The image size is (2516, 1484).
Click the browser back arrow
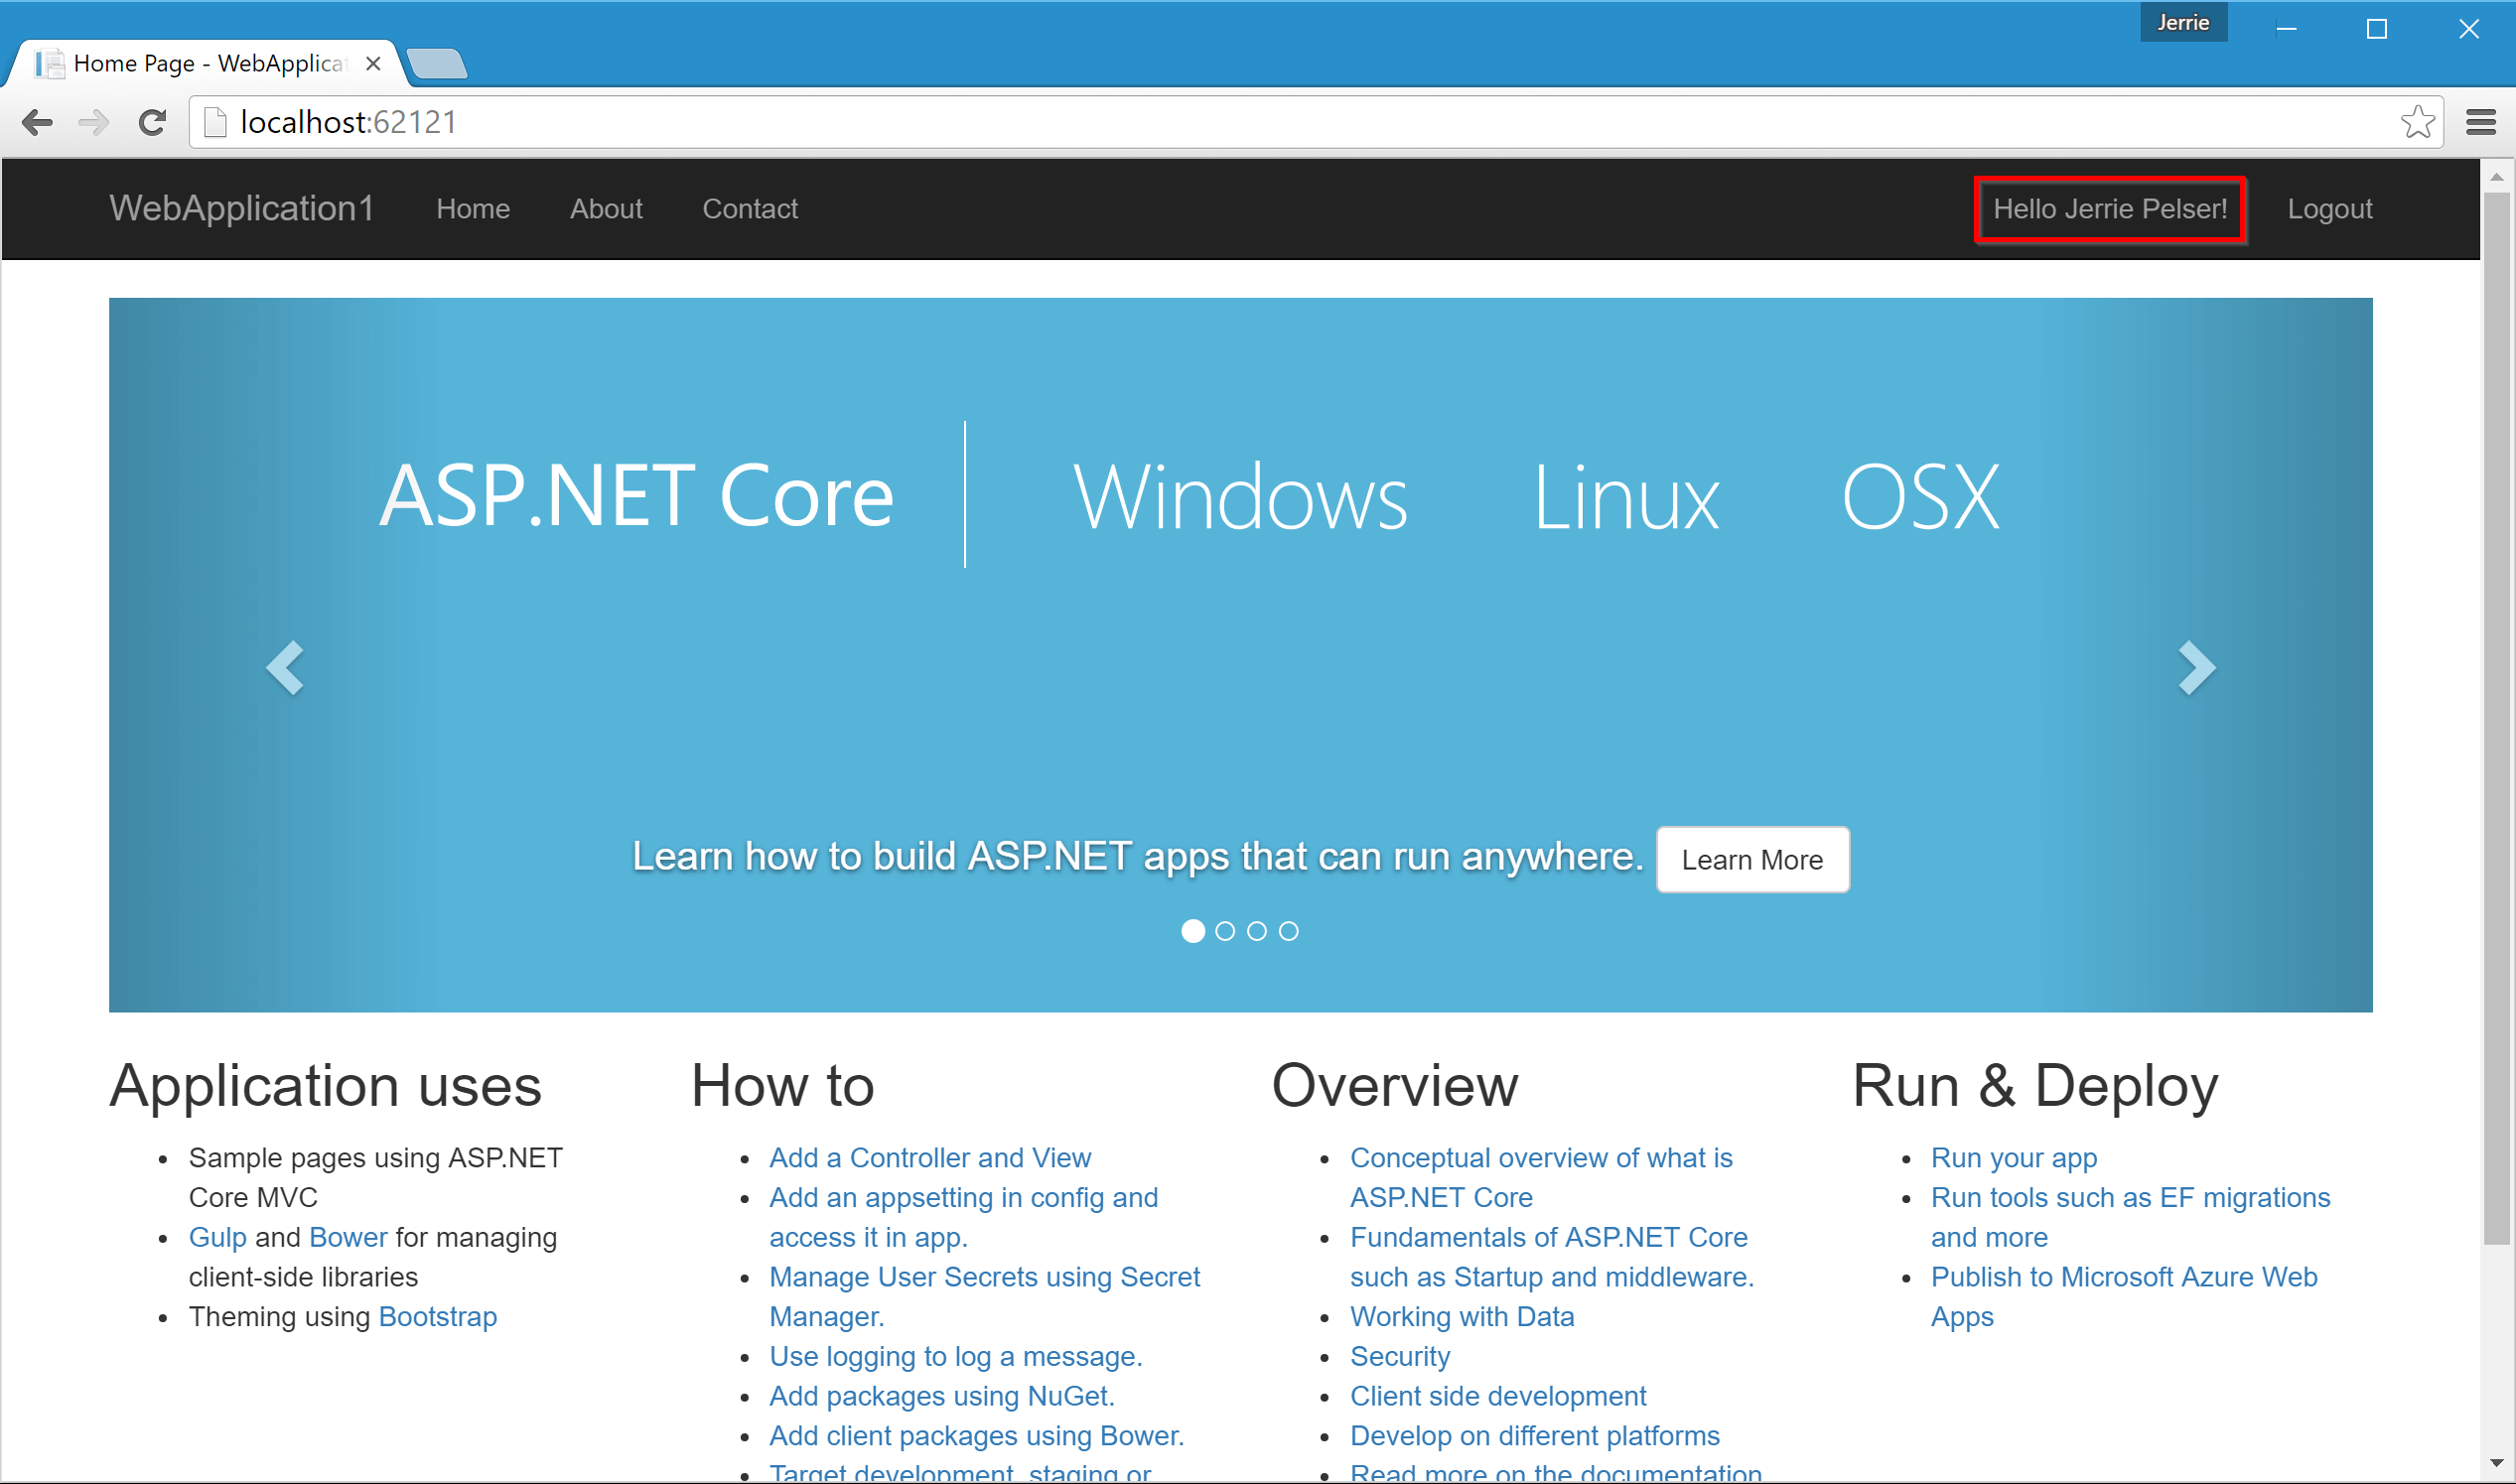37,122
